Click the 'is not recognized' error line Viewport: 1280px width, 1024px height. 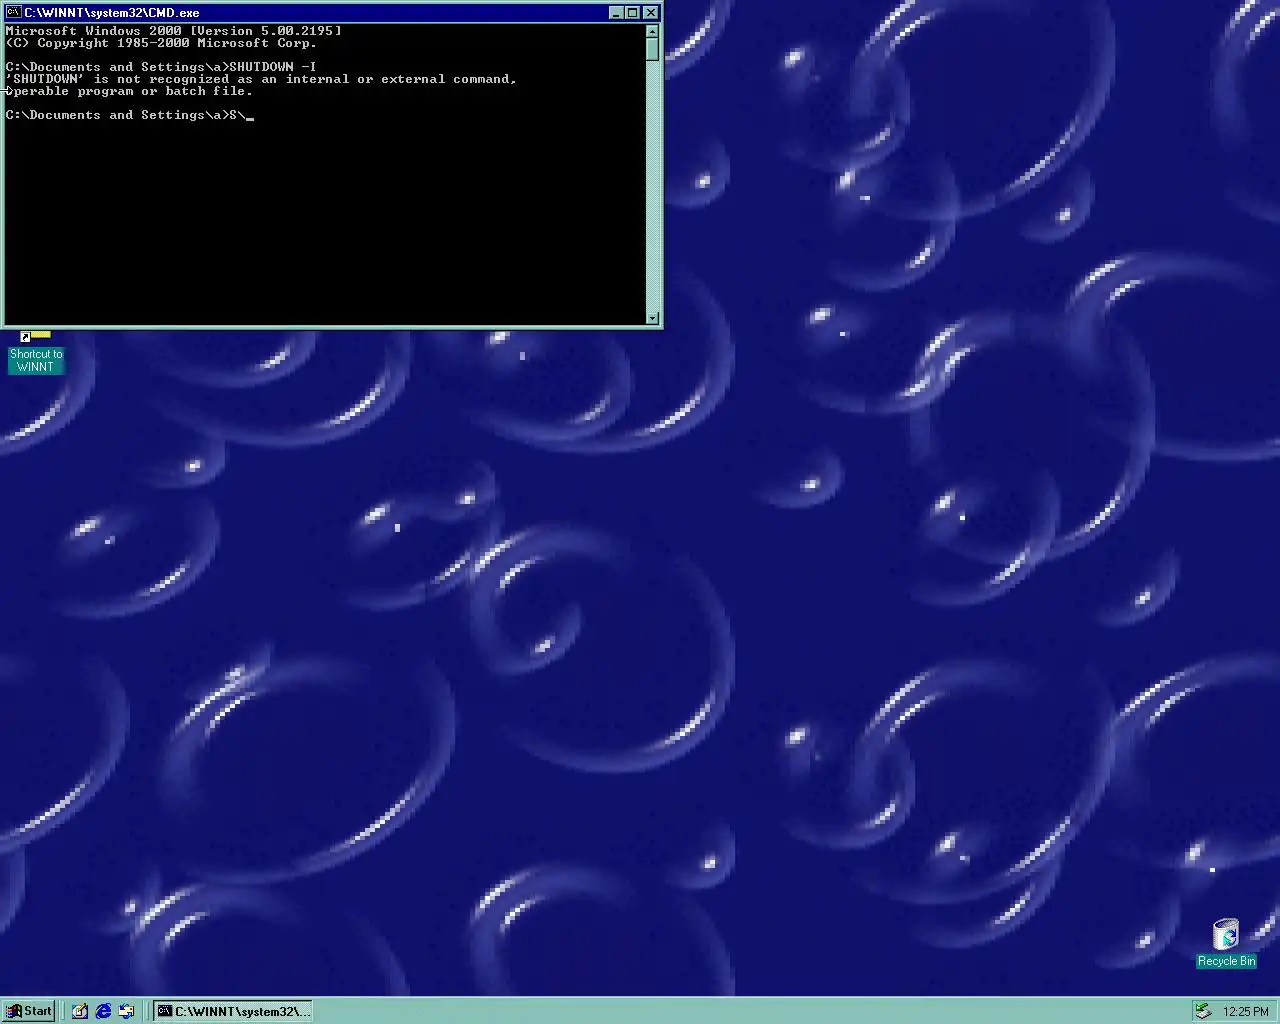coord(261,79)
